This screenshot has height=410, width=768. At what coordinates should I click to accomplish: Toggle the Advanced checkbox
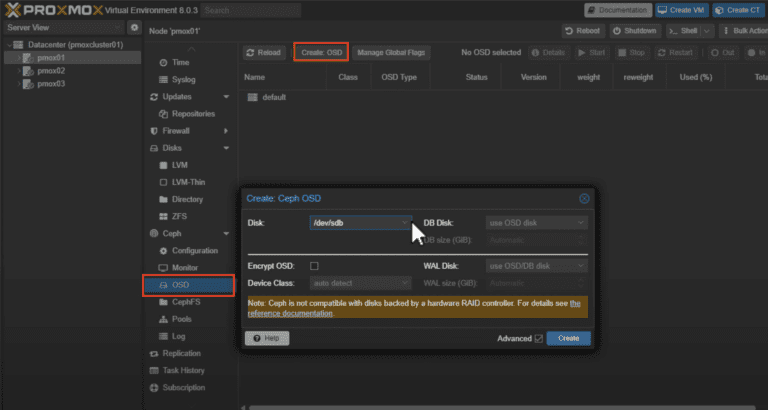tap(539, 338)
